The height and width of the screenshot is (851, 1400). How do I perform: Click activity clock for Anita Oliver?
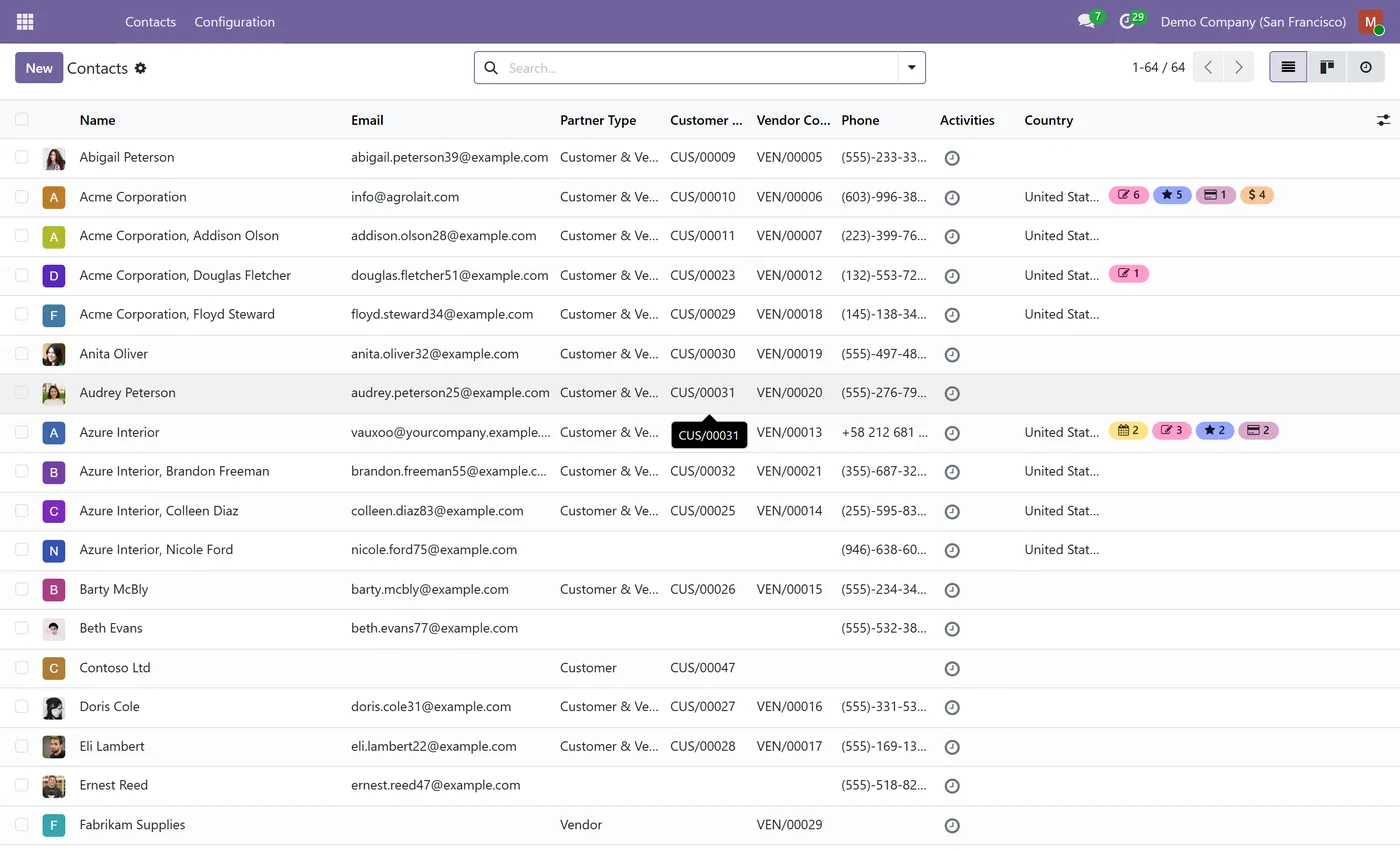coord(952,354)
